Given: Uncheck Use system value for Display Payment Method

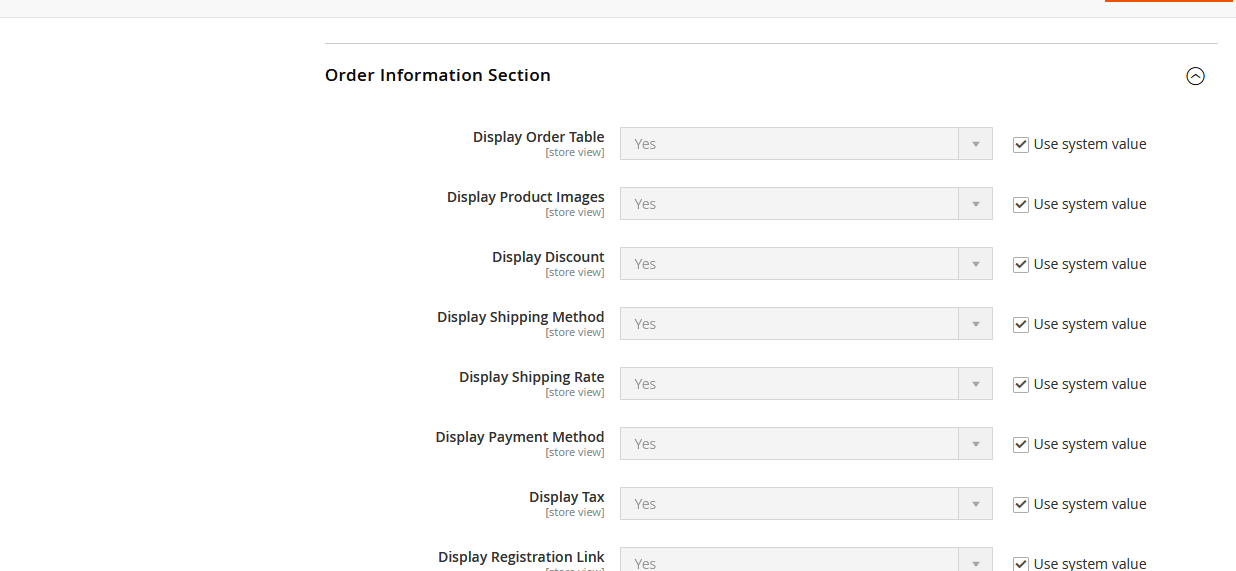Looking at the screenshot, I should coord(1021,444).
